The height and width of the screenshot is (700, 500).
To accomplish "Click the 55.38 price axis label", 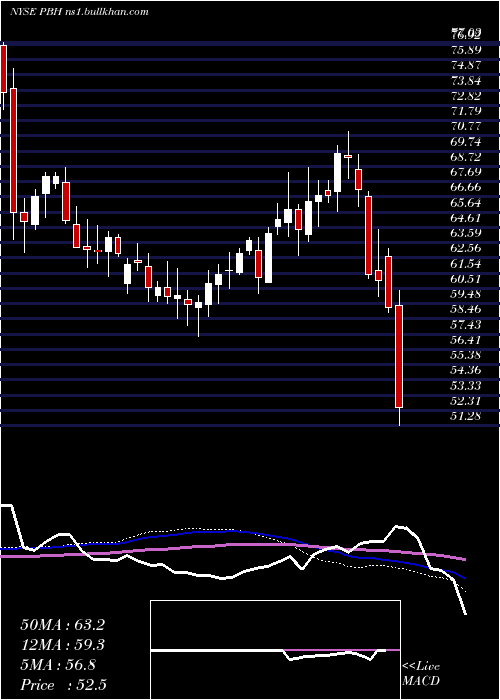I will click(x=466, y=355).
